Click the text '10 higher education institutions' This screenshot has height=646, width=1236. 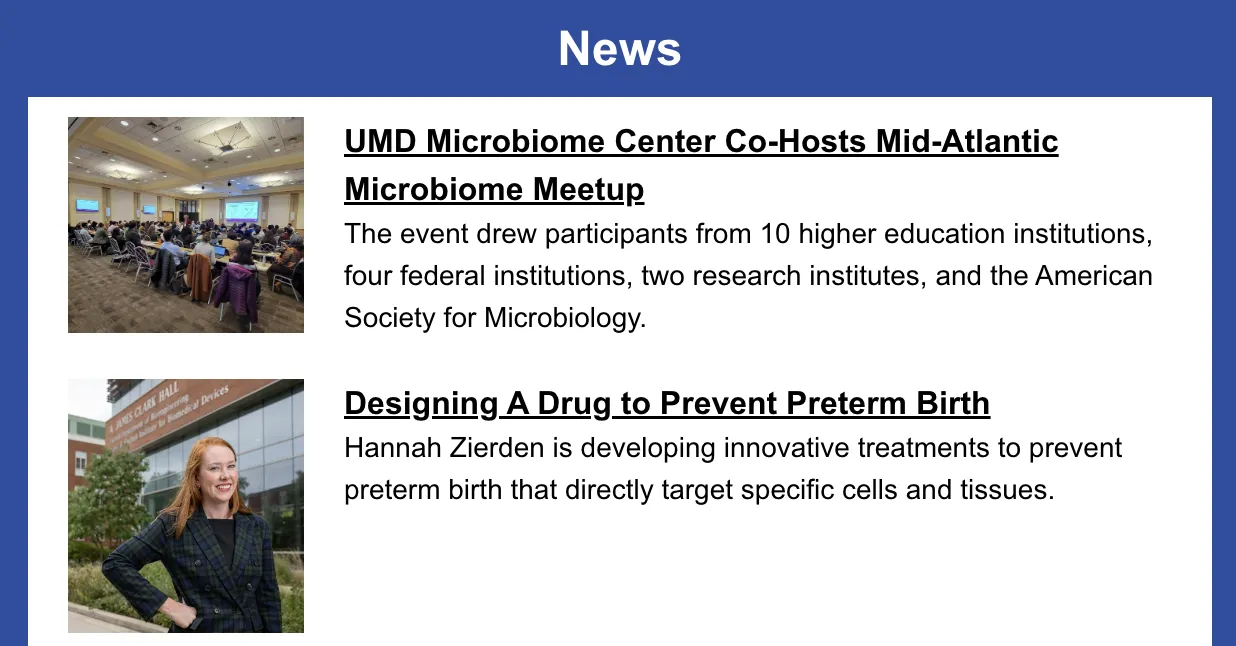click(956, 234)
